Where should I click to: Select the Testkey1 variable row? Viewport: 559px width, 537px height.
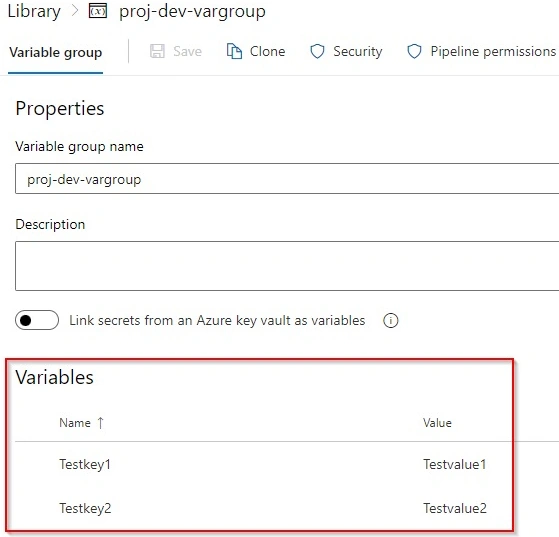click(264, 464)
